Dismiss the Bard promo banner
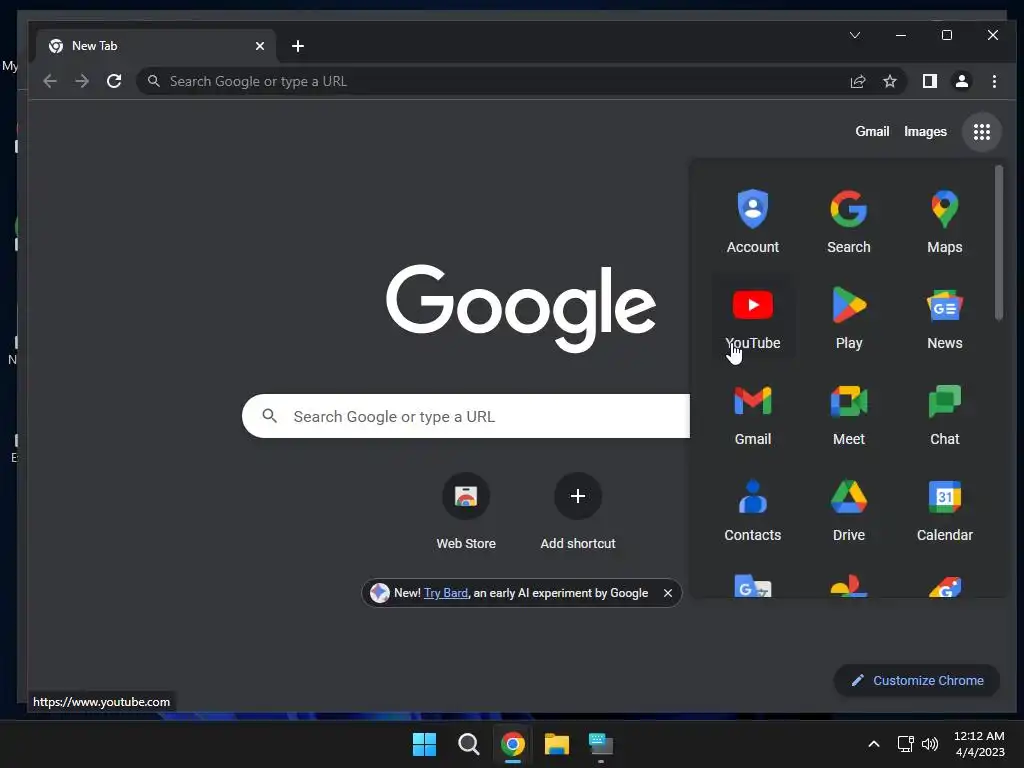Screen dimensions: 1024x768 [667, 593]
